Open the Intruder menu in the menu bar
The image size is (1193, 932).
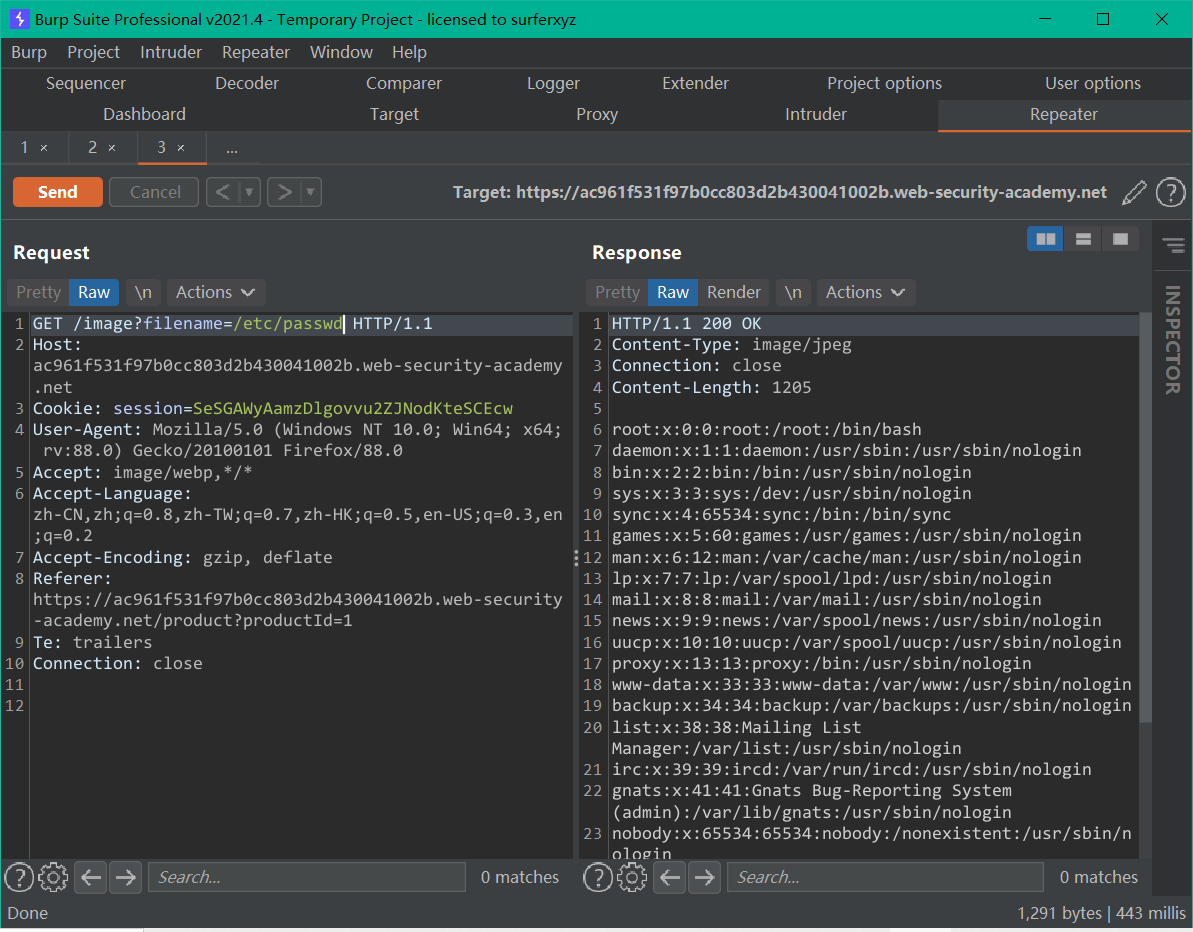pos(170,52)
